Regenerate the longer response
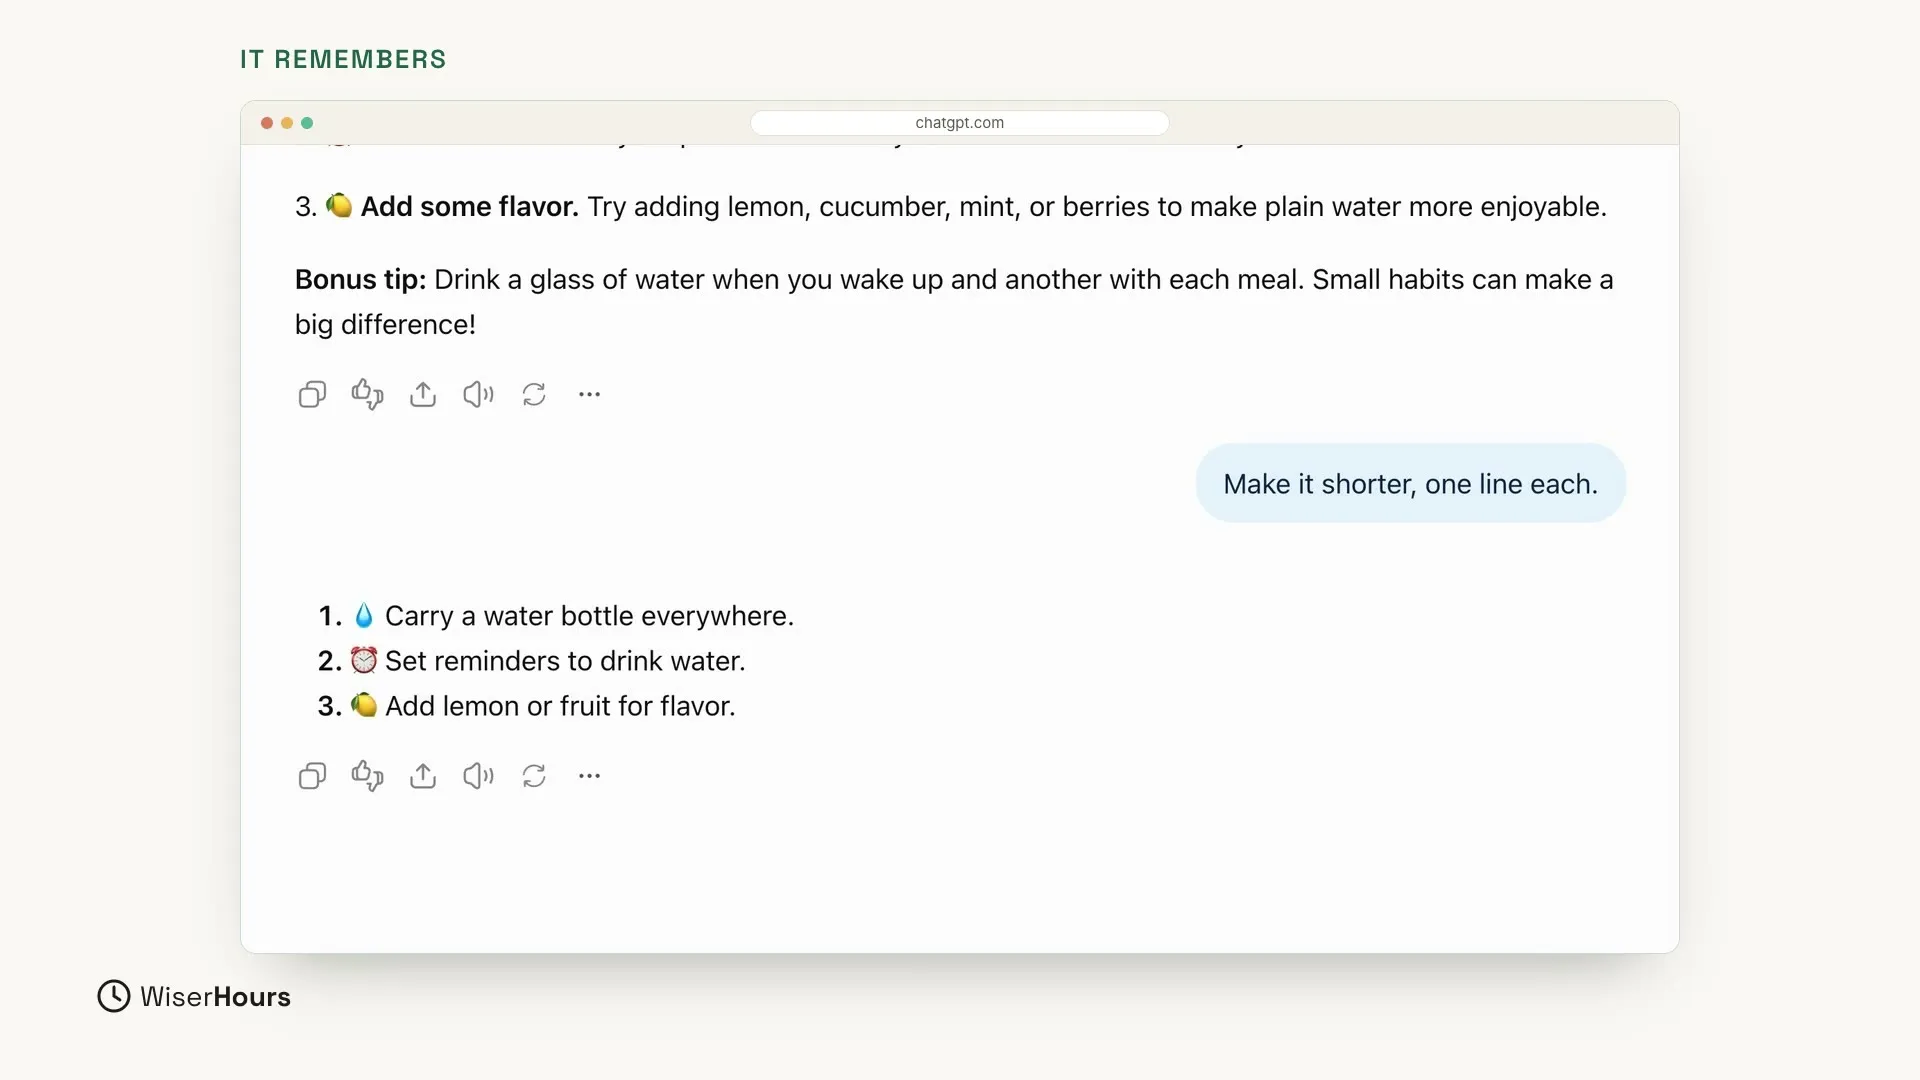 tap(534, 395)
